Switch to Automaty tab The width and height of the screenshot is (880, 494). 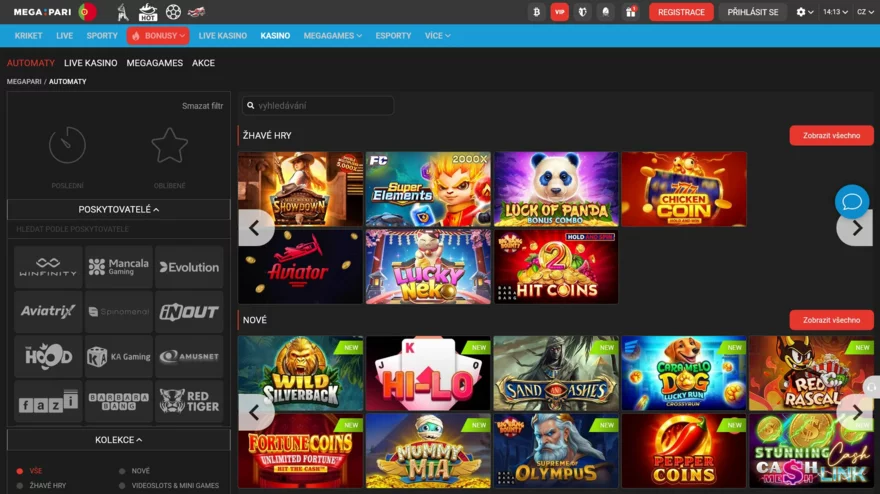click(31, 63)
